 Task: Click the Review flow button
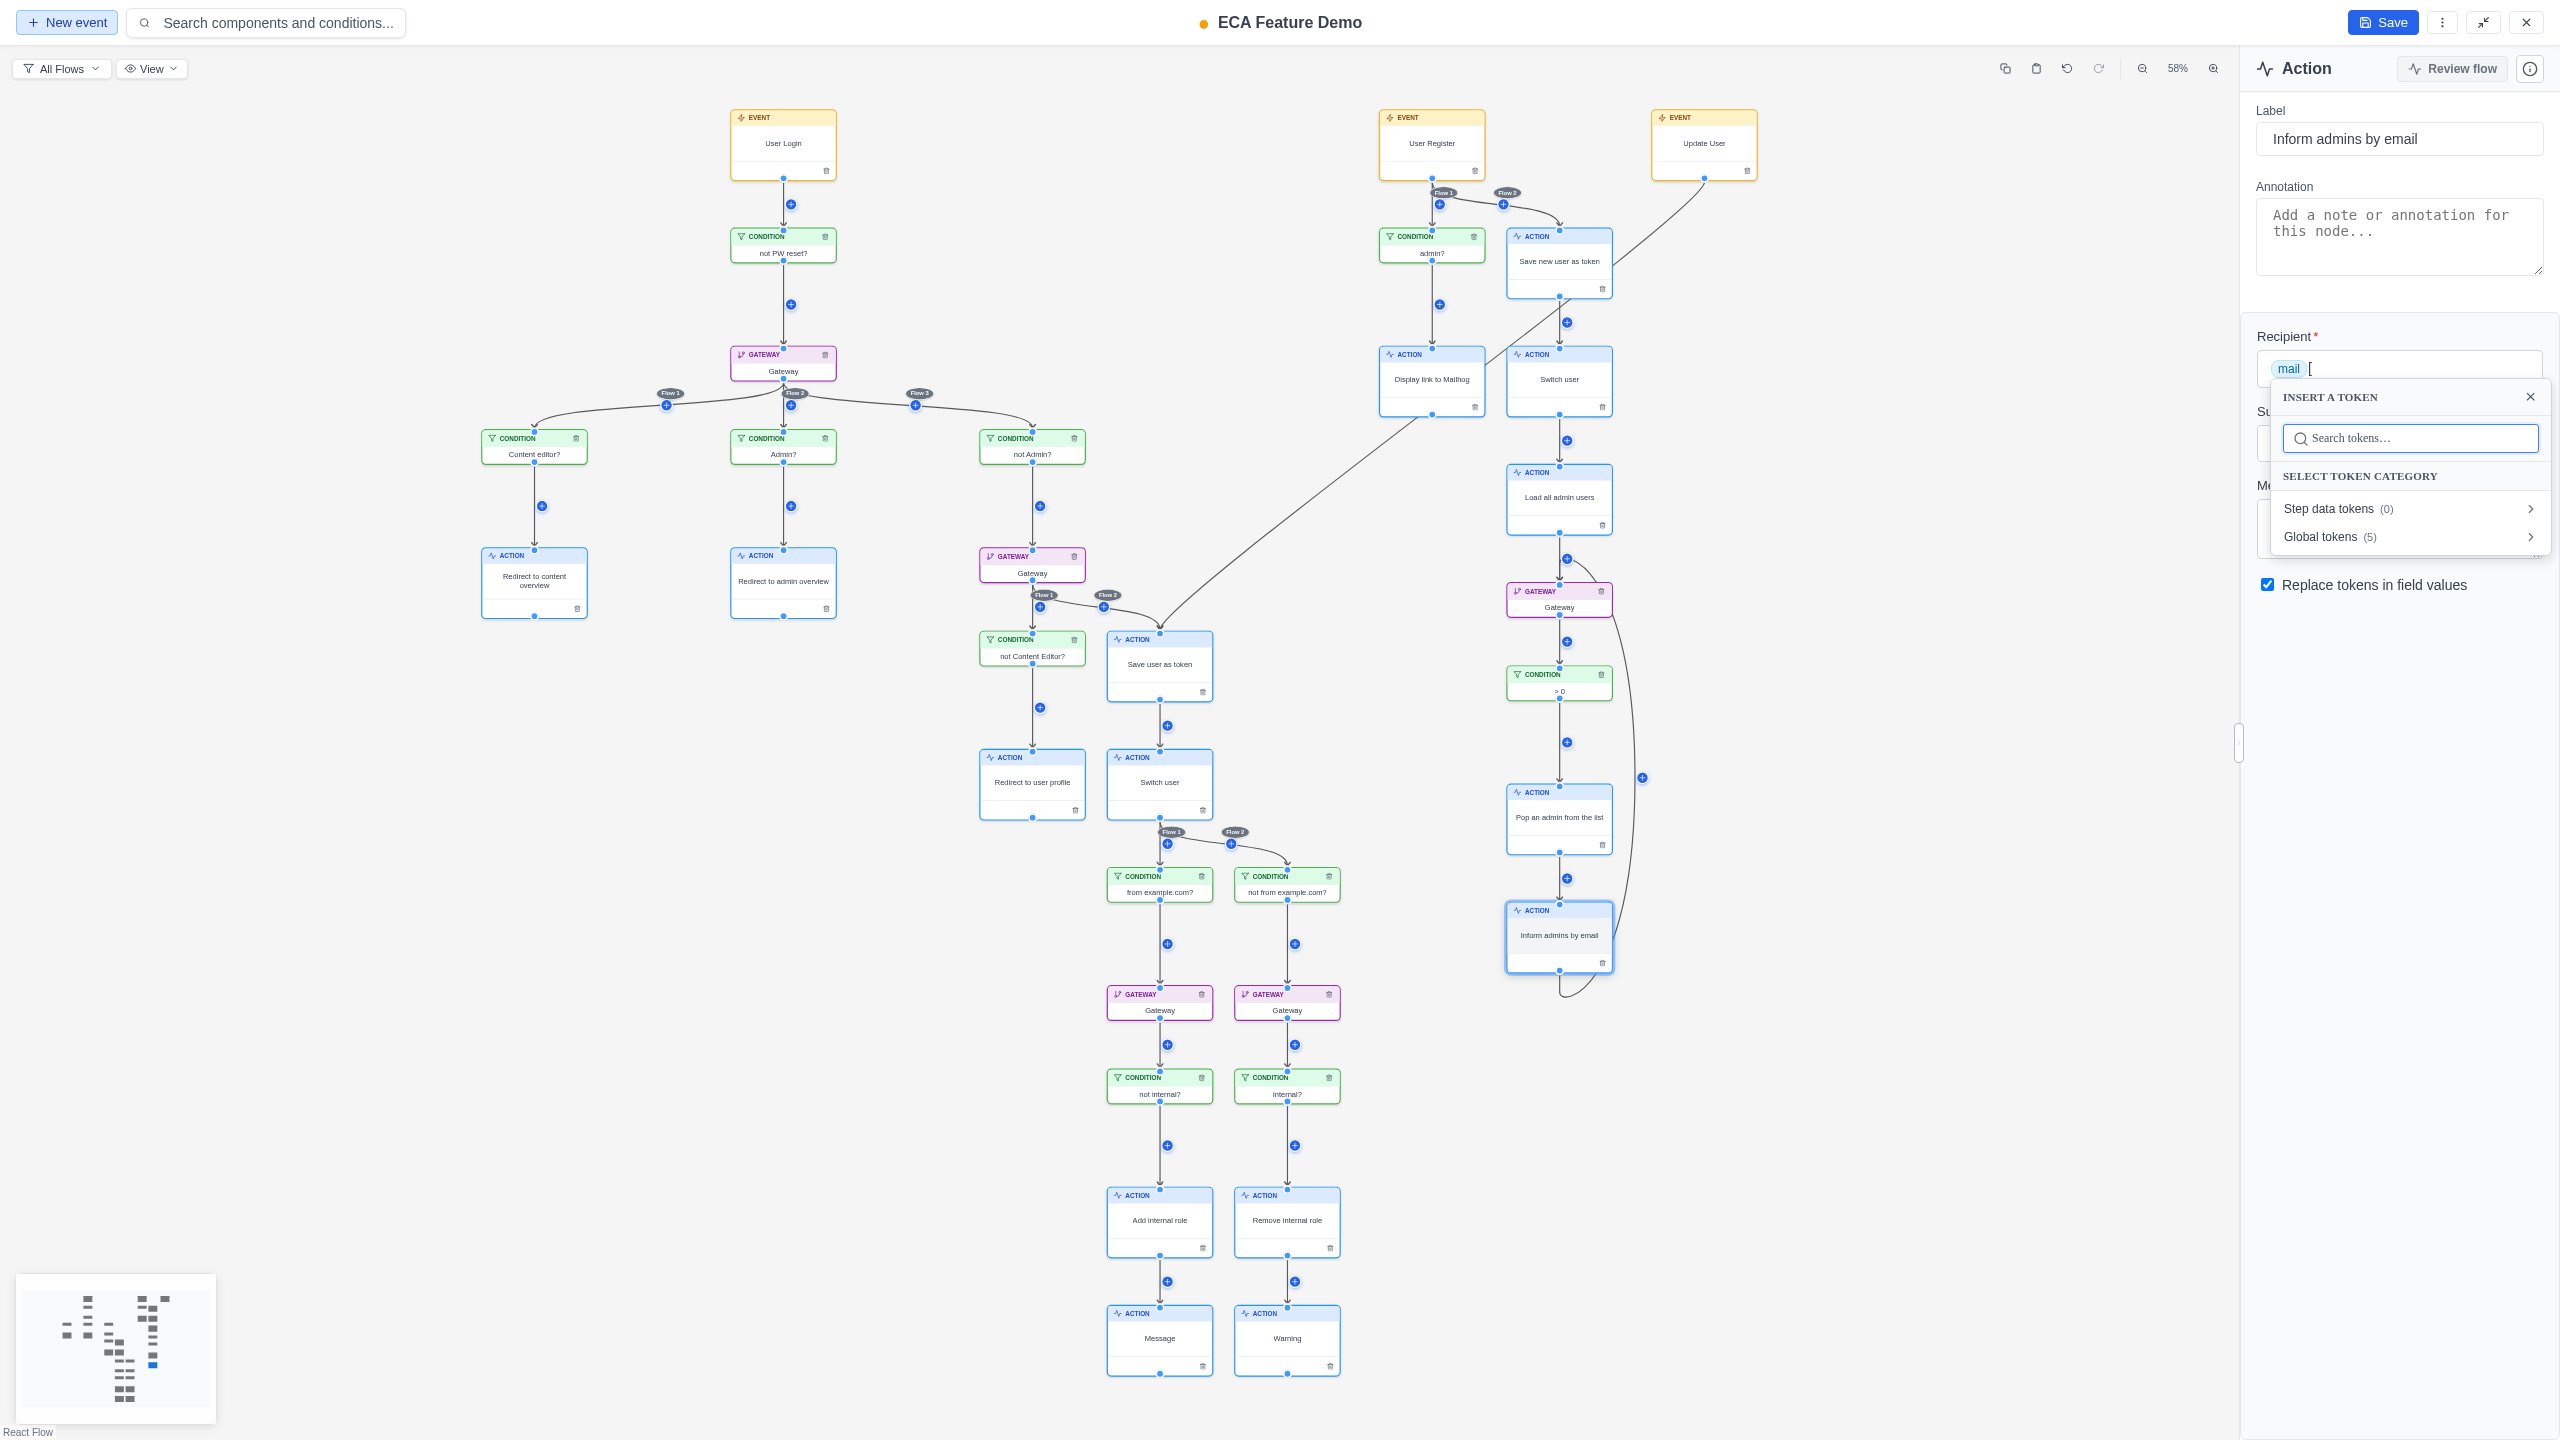point(2452,69)
